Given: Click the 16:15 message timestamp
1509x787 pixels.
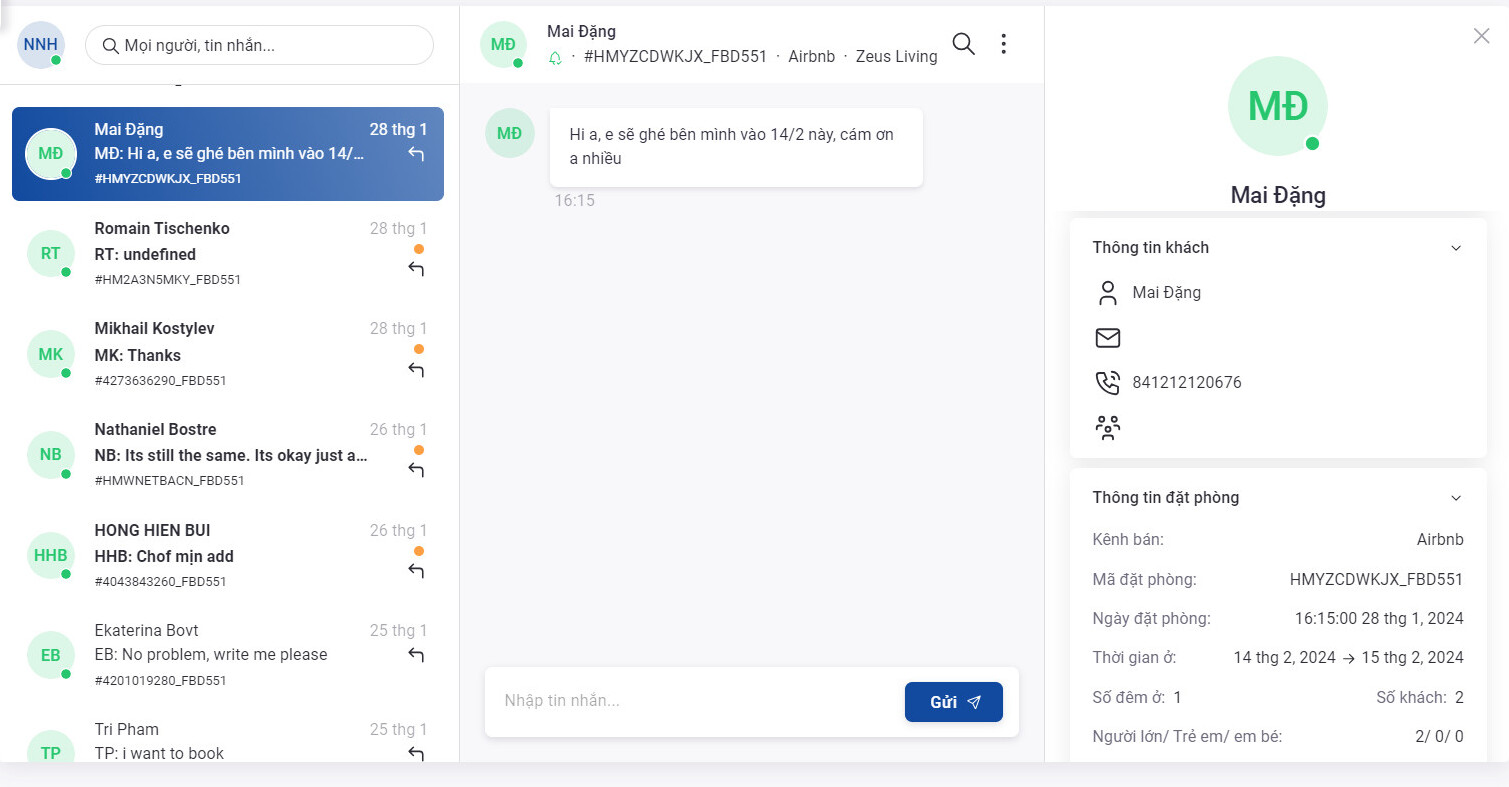Looking at the screenshot, I should pos(575,201).
